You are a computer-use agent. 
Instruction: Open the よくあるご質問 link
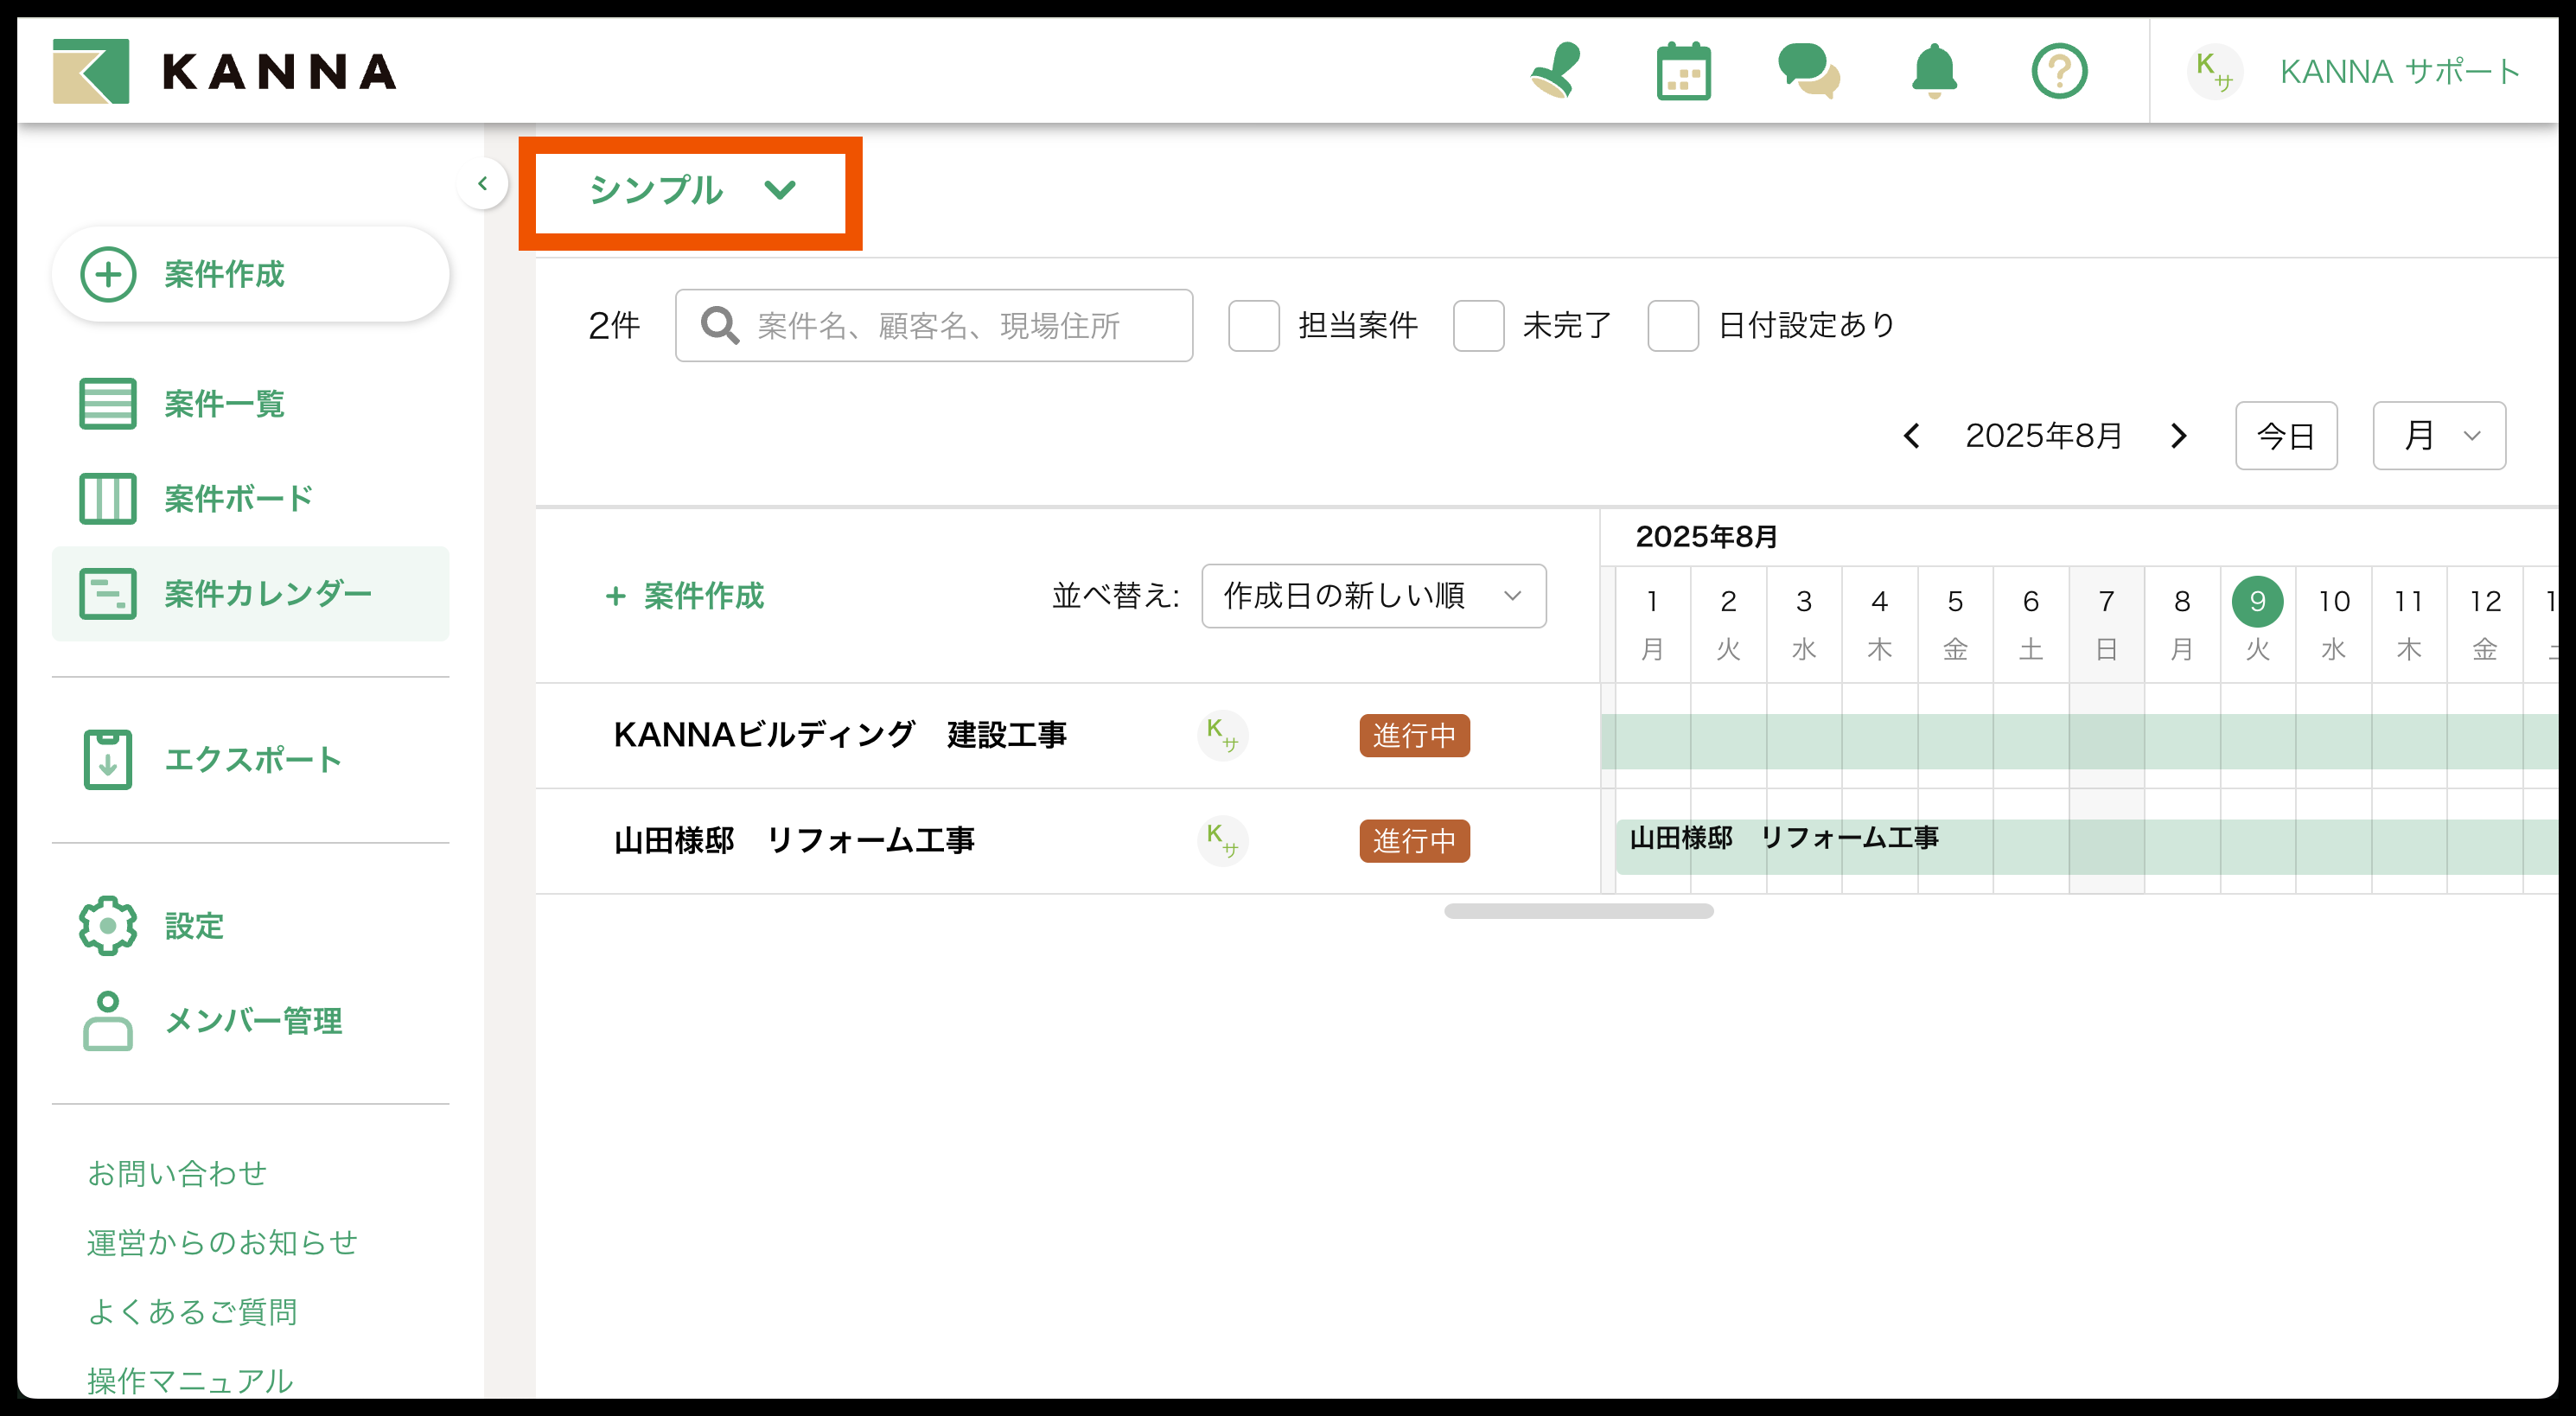[192, 1311]
